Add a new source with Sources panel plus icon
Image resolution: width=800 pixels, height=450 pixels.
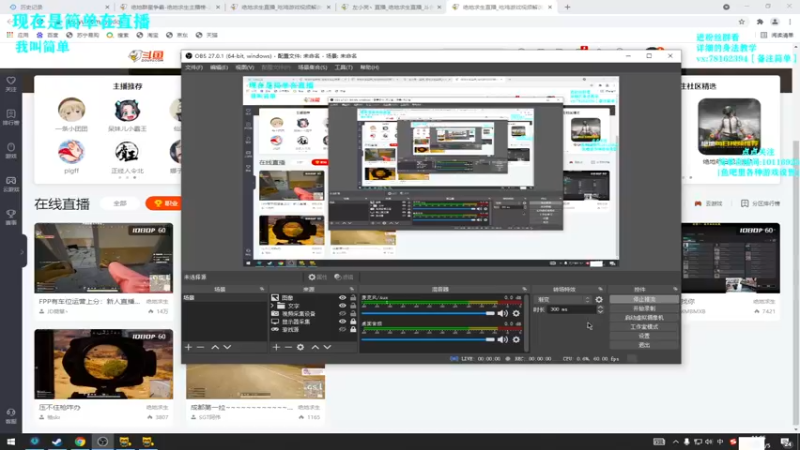coord(276,347)
